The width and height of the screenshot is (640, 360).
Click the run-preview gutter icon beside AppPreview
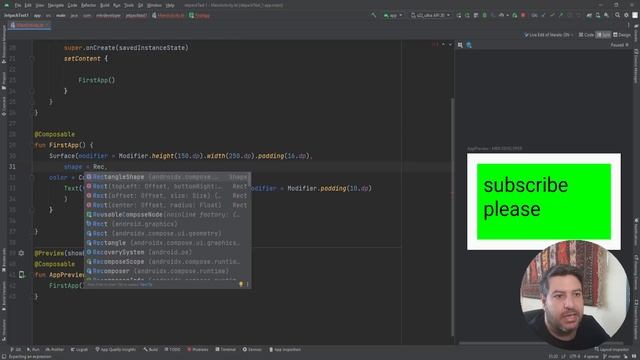tap(22, 275)
